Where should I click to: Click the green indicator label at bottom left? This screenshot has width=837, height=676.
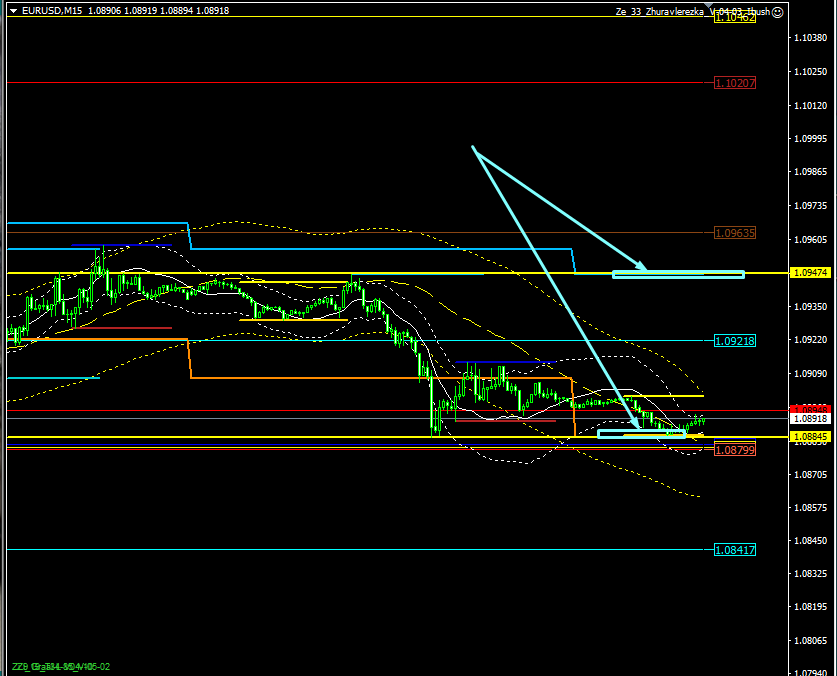pyautogui.click(x=60, y=666)
